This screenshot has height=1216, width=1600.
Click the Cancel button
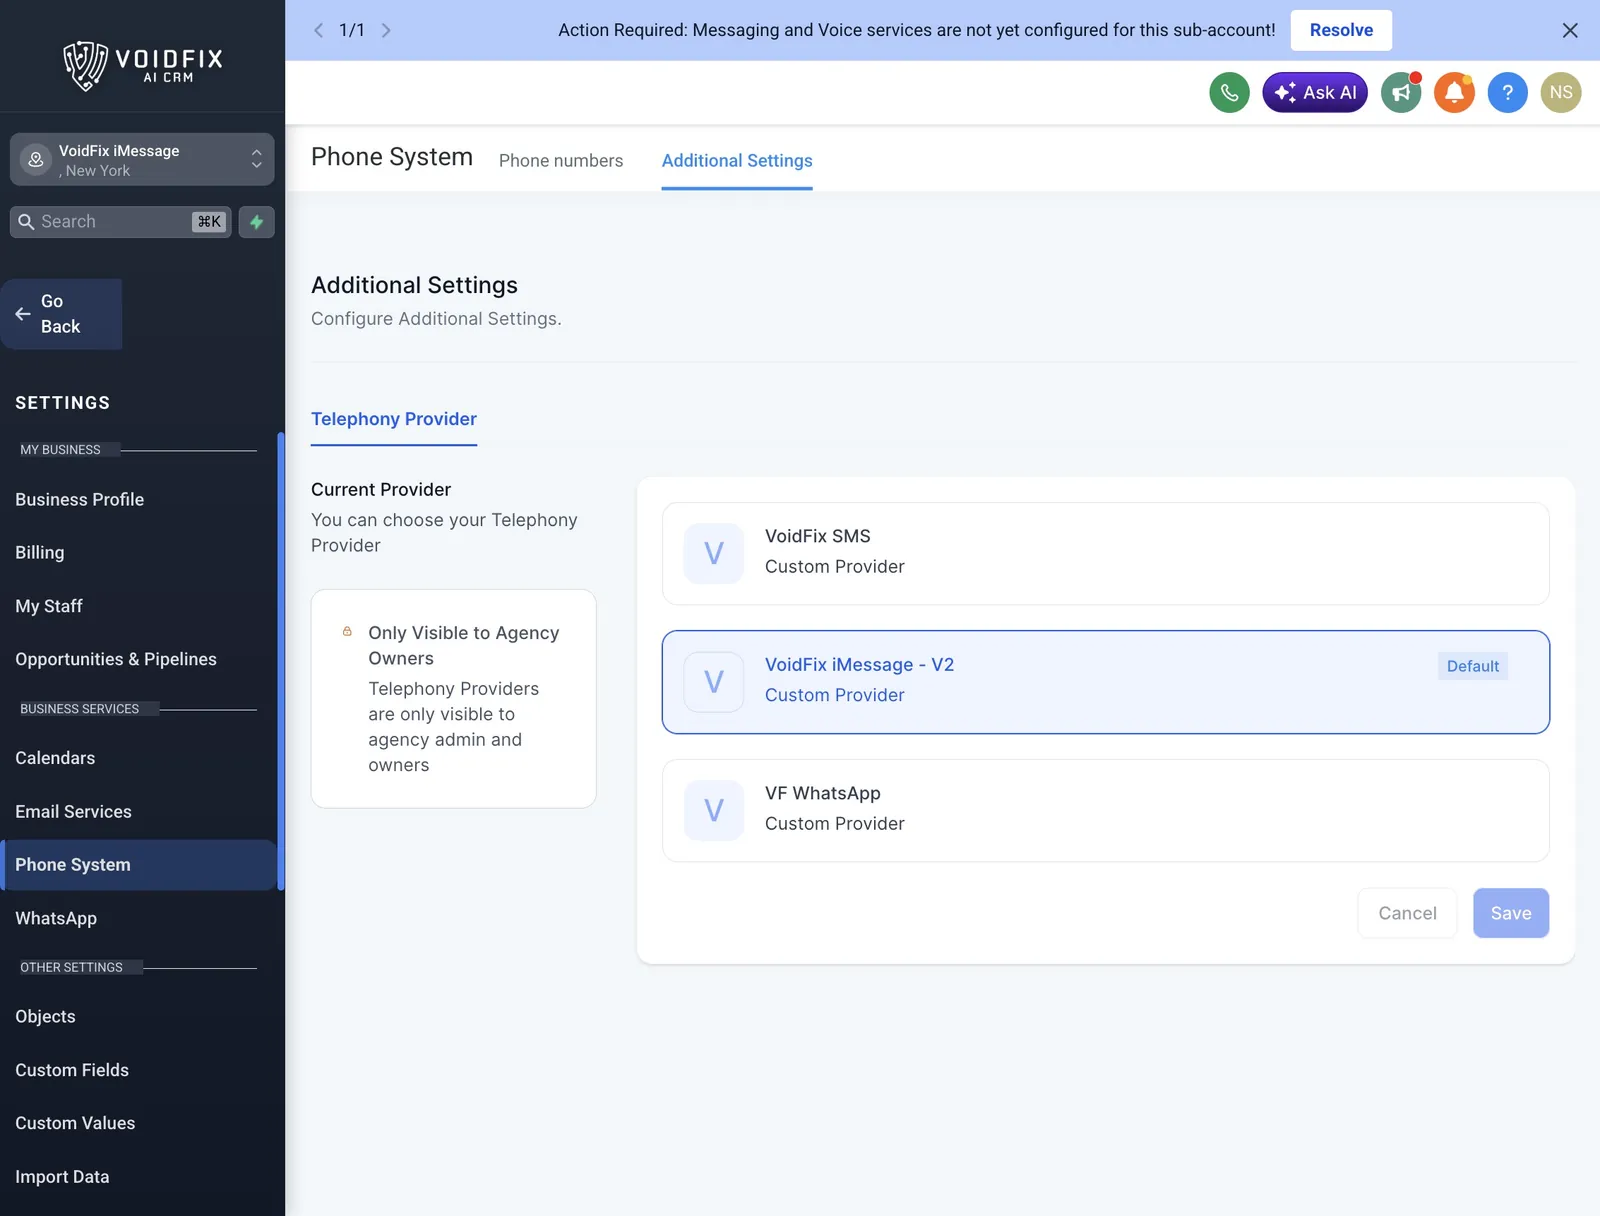click(1407, 913)
